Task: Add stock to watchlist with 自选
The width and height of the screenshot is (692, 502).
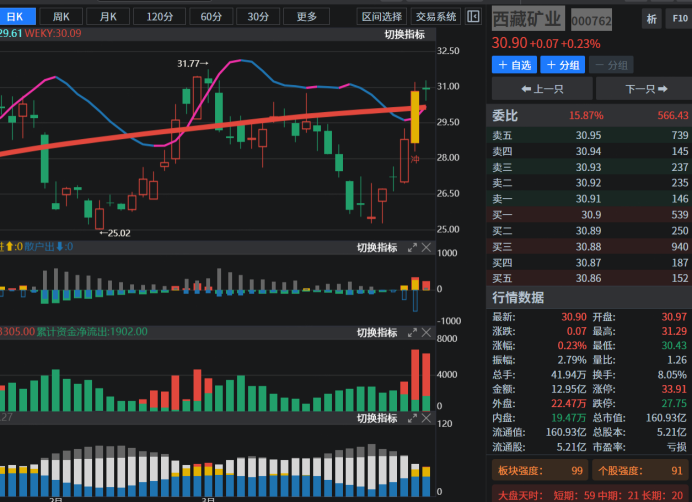Action: pos(514,65)
